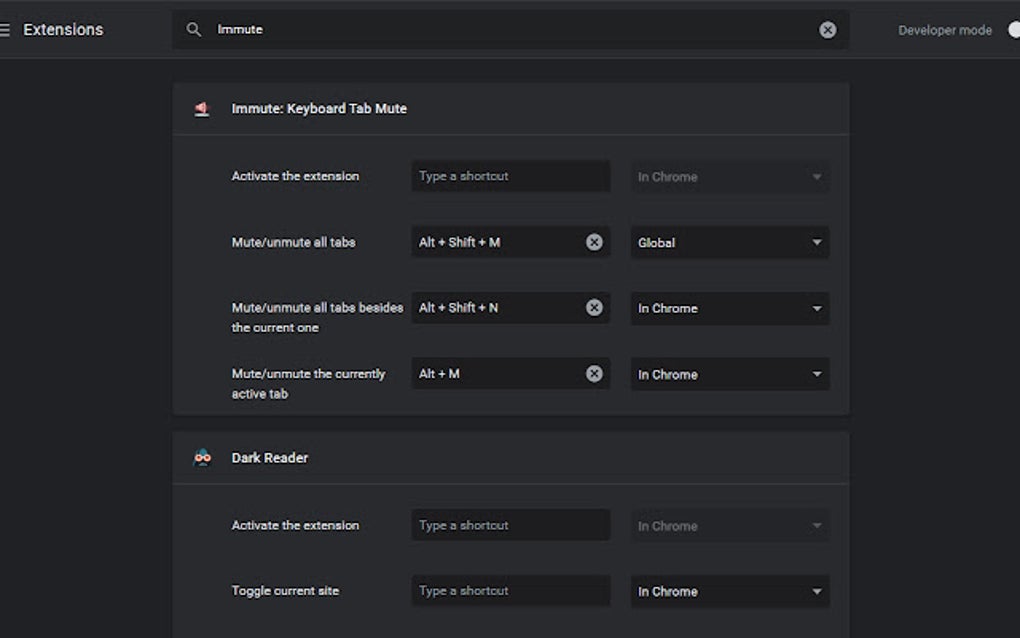This screenshot has height=638, width=1020.
Task: Open the Extensions hamburger menu
Action: (x=5, y=30)
